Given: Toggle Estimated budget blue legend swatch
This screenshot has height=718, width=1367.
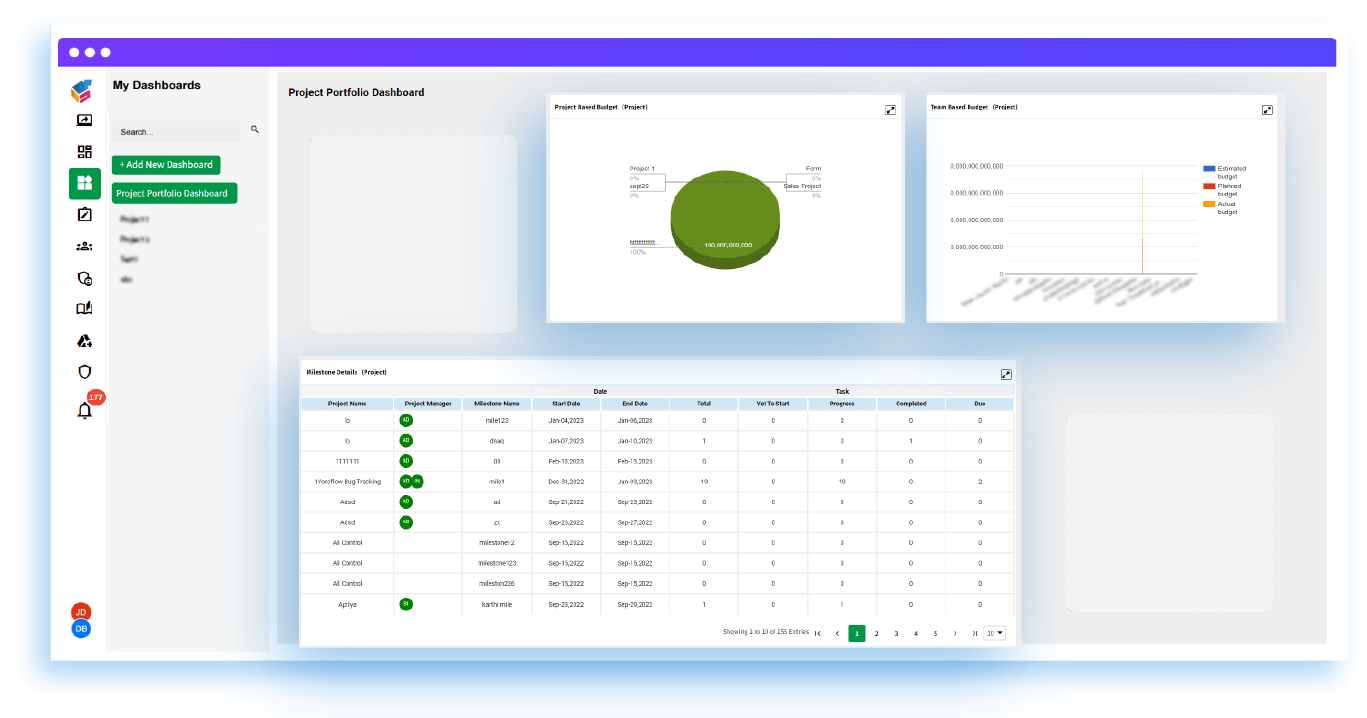Looking at the screenshot, I should coord(1209,168).
